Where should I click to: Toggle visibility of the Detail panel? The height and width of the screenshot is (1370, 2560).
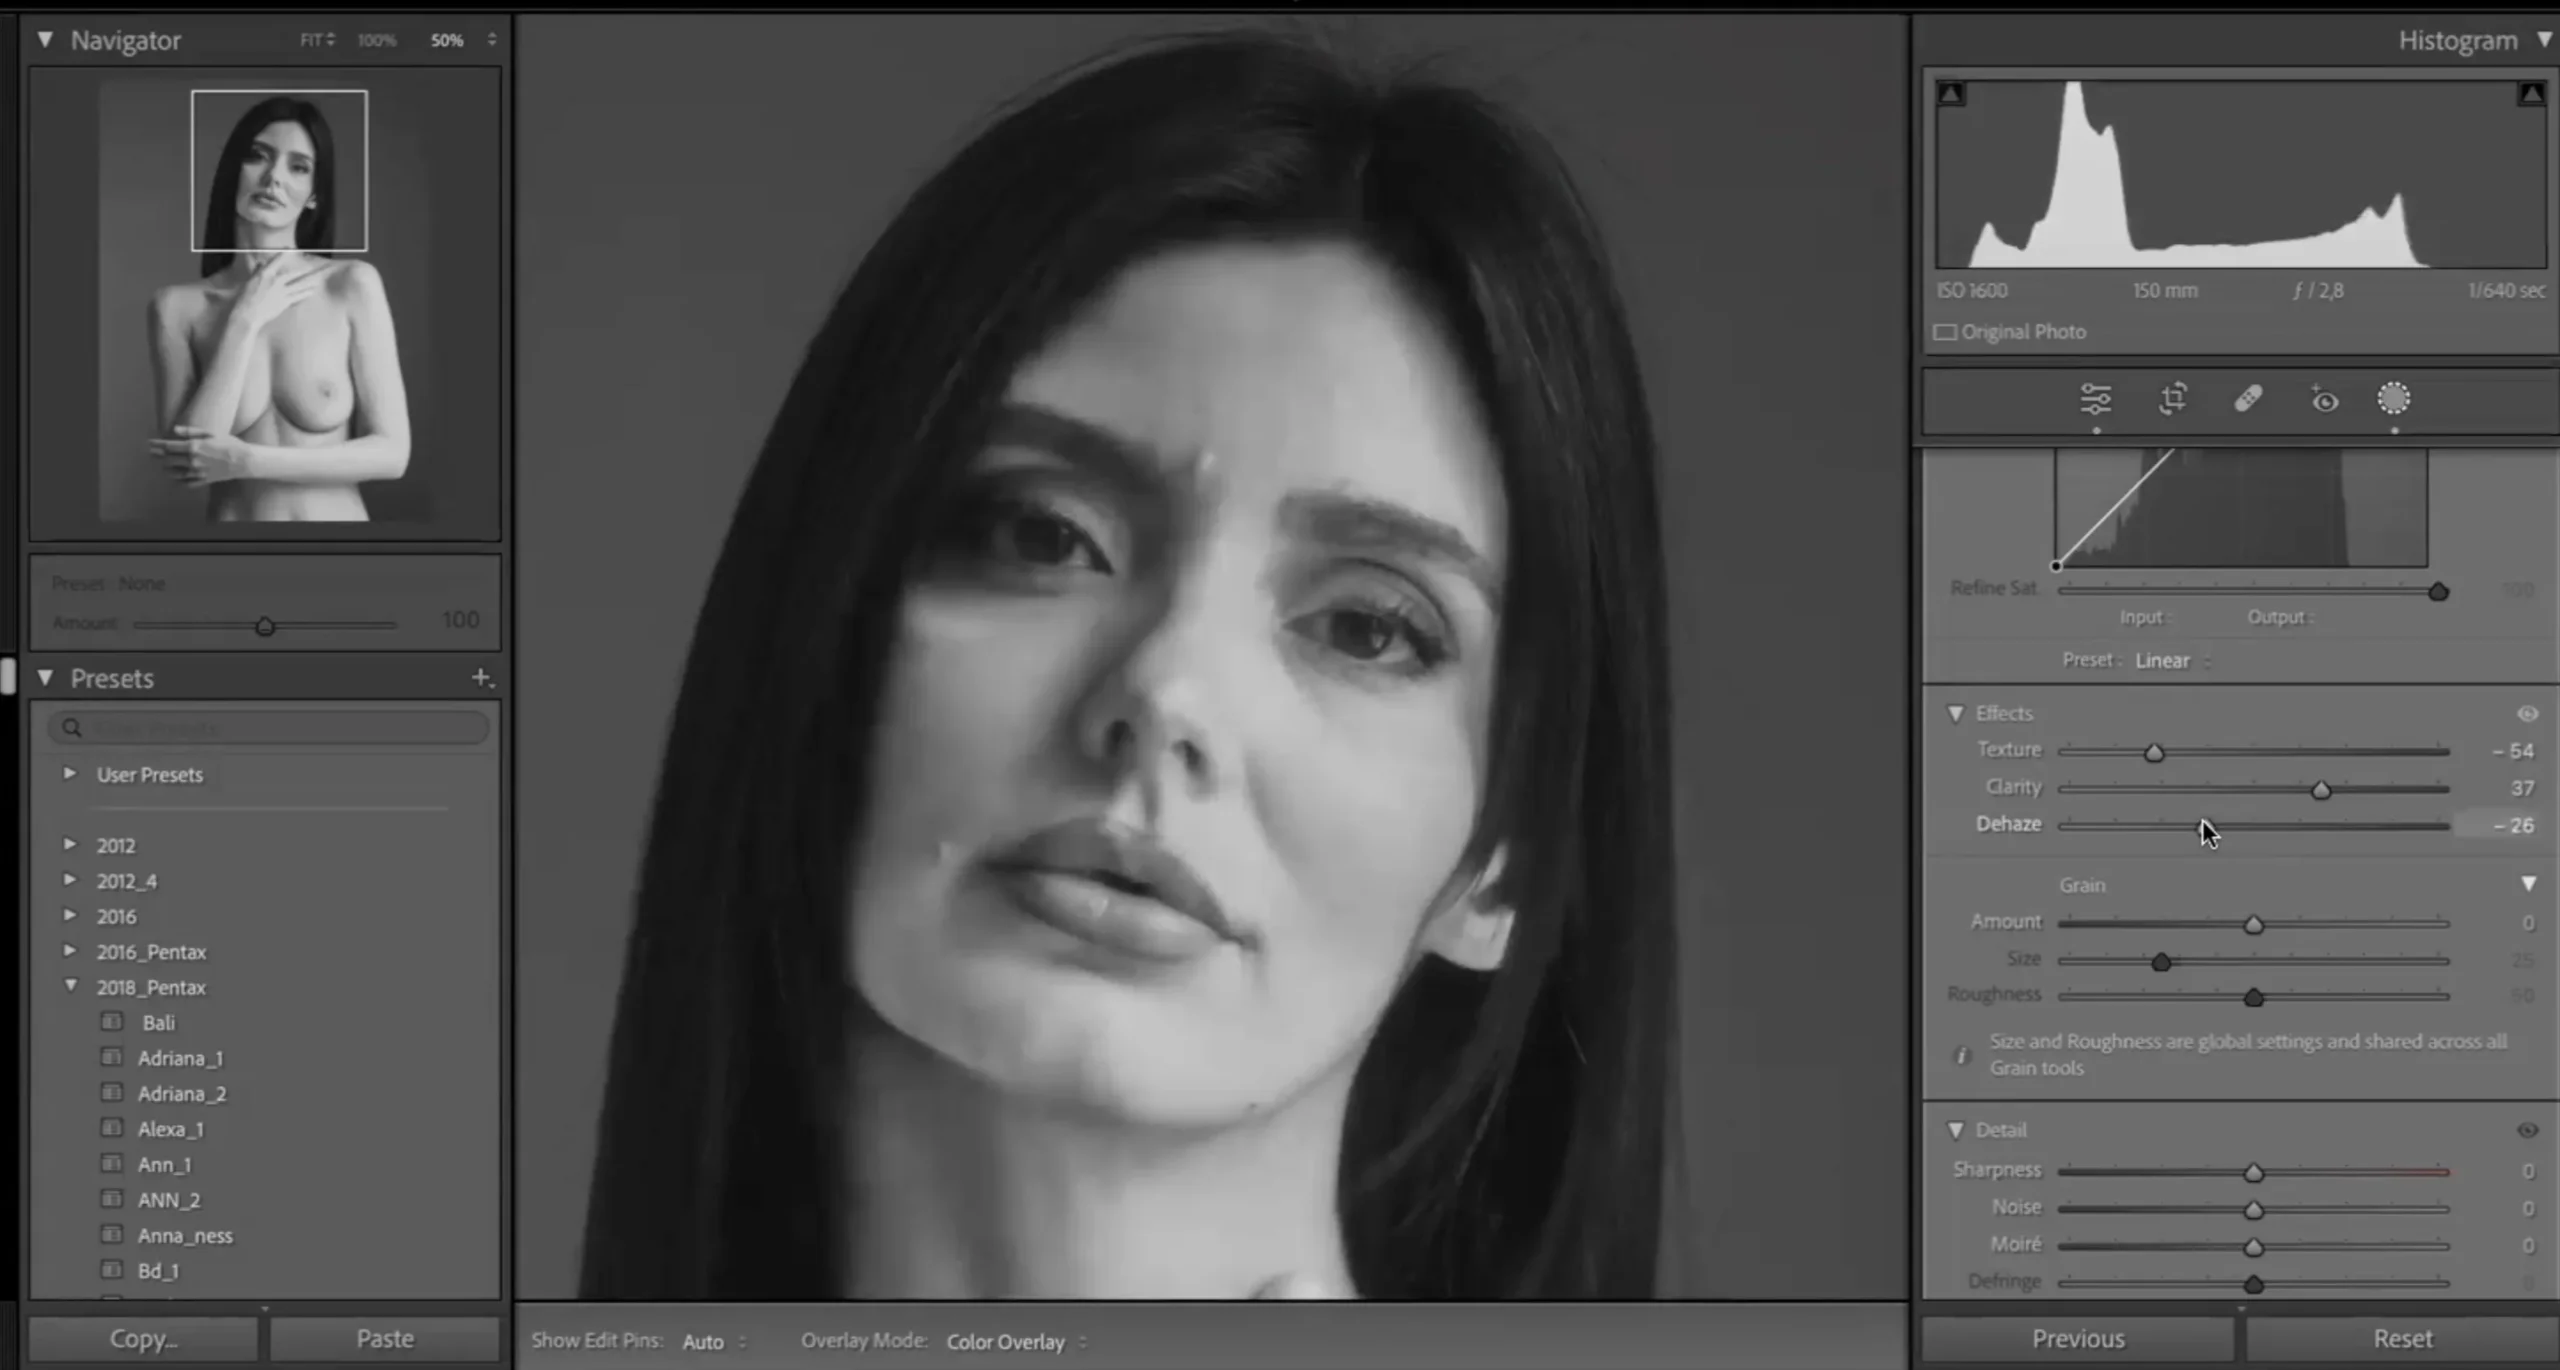(2527, 1129)
